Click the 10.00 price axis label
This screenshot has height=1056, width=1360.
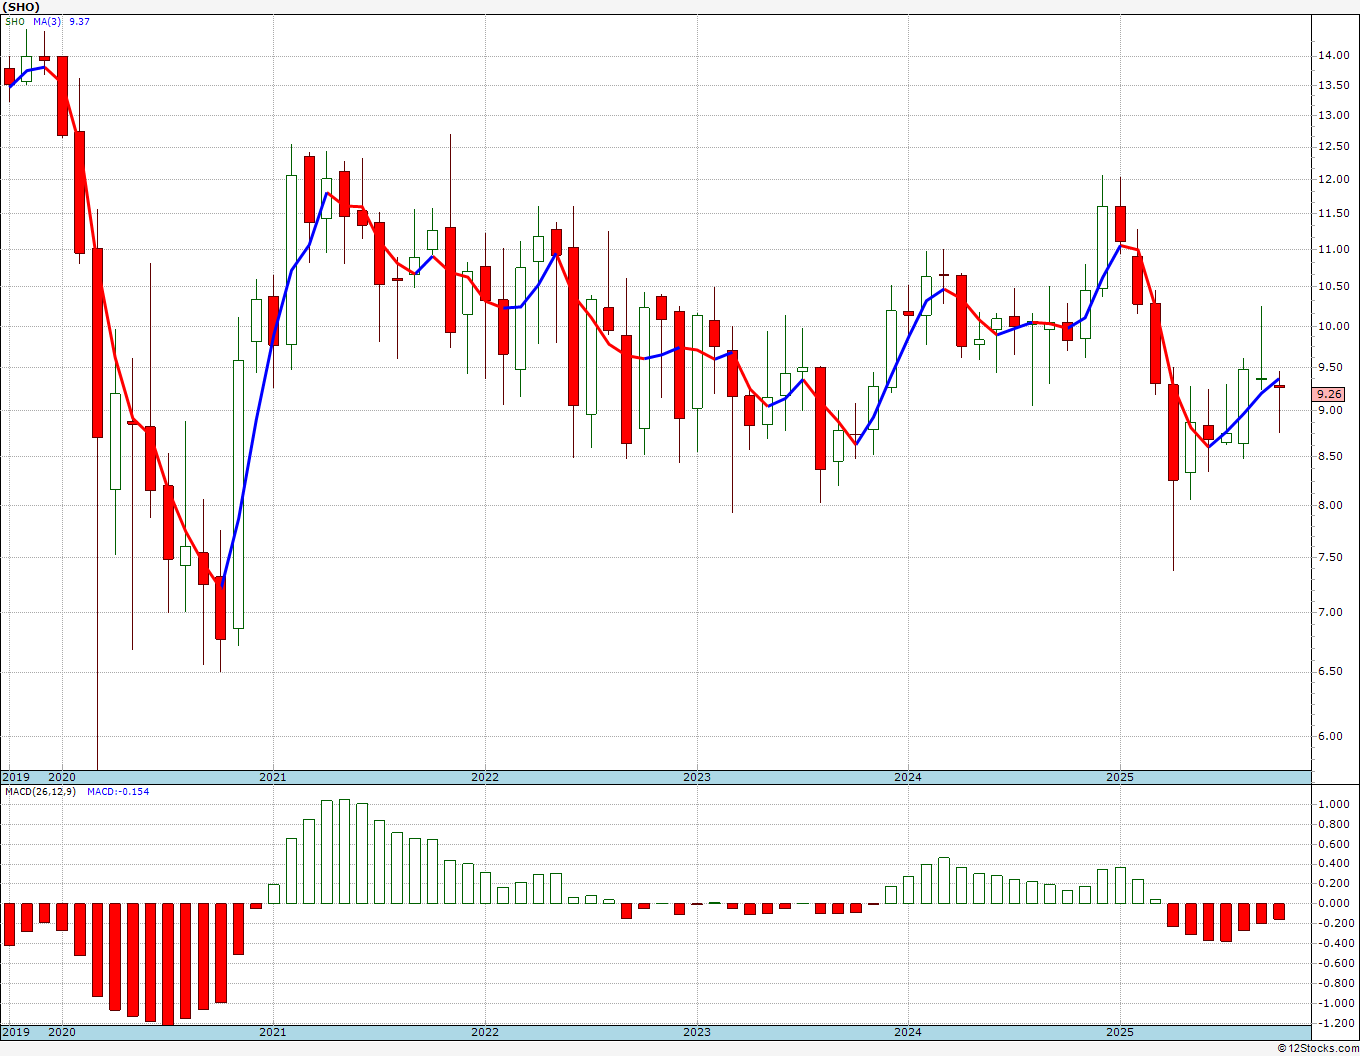click(x=1334, y=326)
